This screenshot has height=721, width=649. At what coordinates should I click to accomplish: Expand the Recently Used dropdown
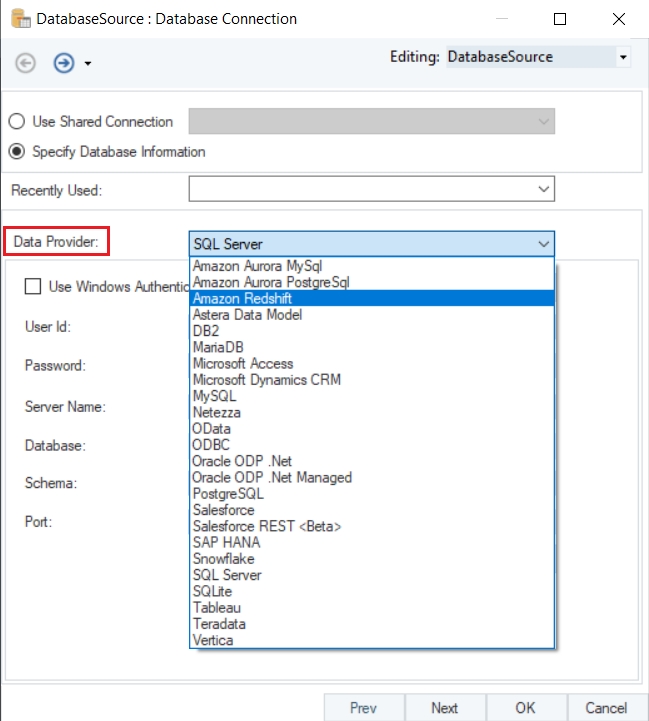[543, 189]
